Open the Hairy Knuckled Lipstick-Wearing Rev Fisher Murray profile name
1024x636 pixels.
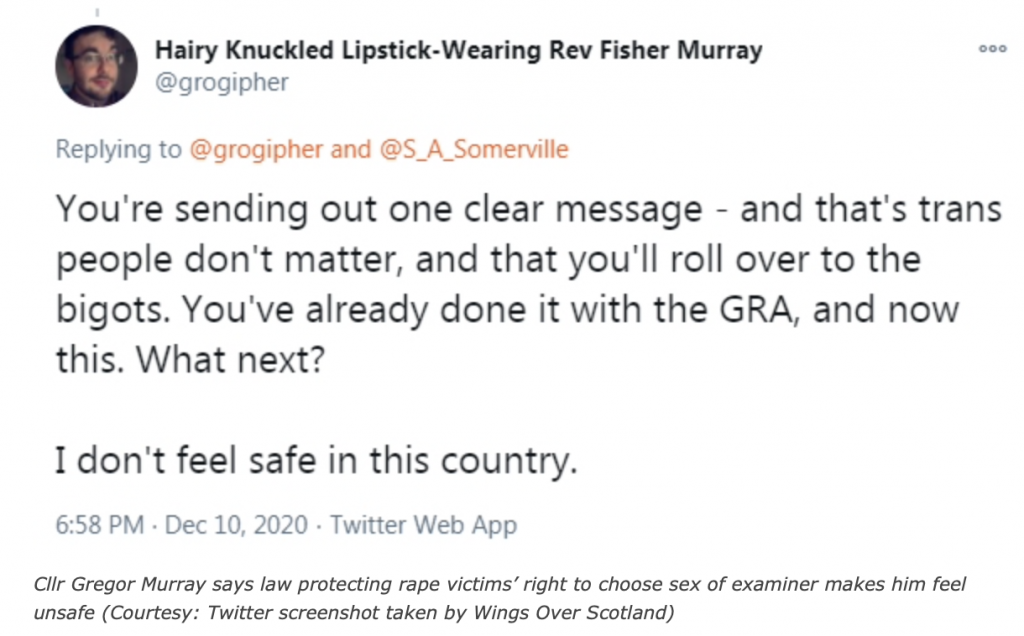pyautogui.click(x=458, y=50)
